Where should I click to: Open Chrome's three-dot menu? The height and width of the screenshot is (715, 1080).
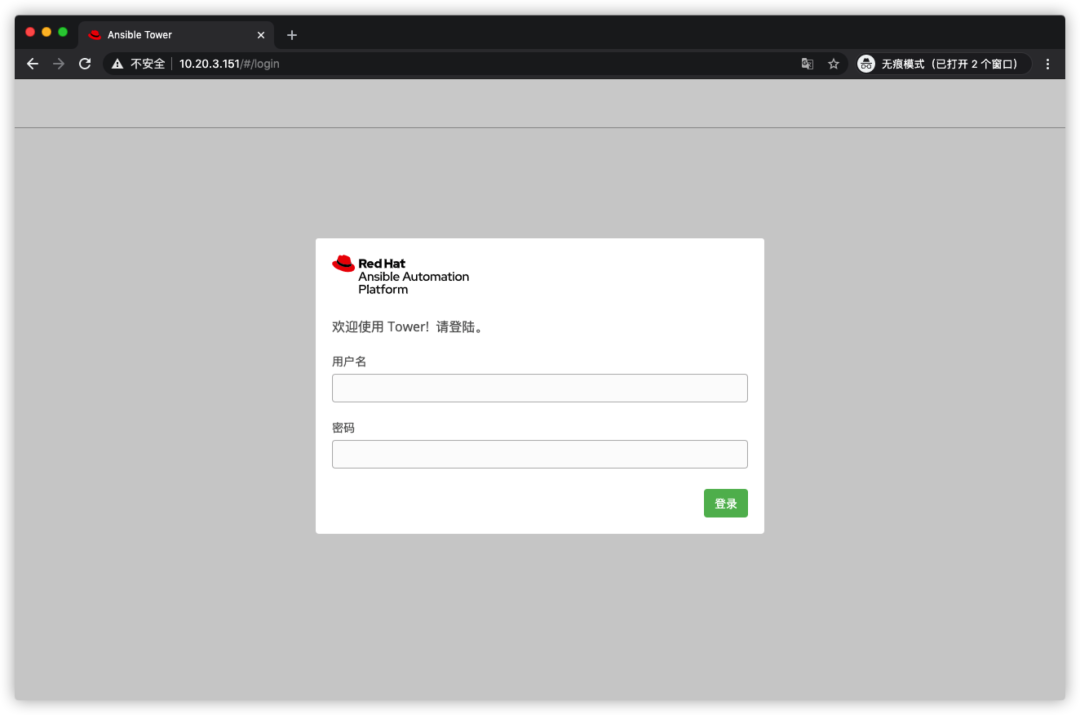[1048, 64]
